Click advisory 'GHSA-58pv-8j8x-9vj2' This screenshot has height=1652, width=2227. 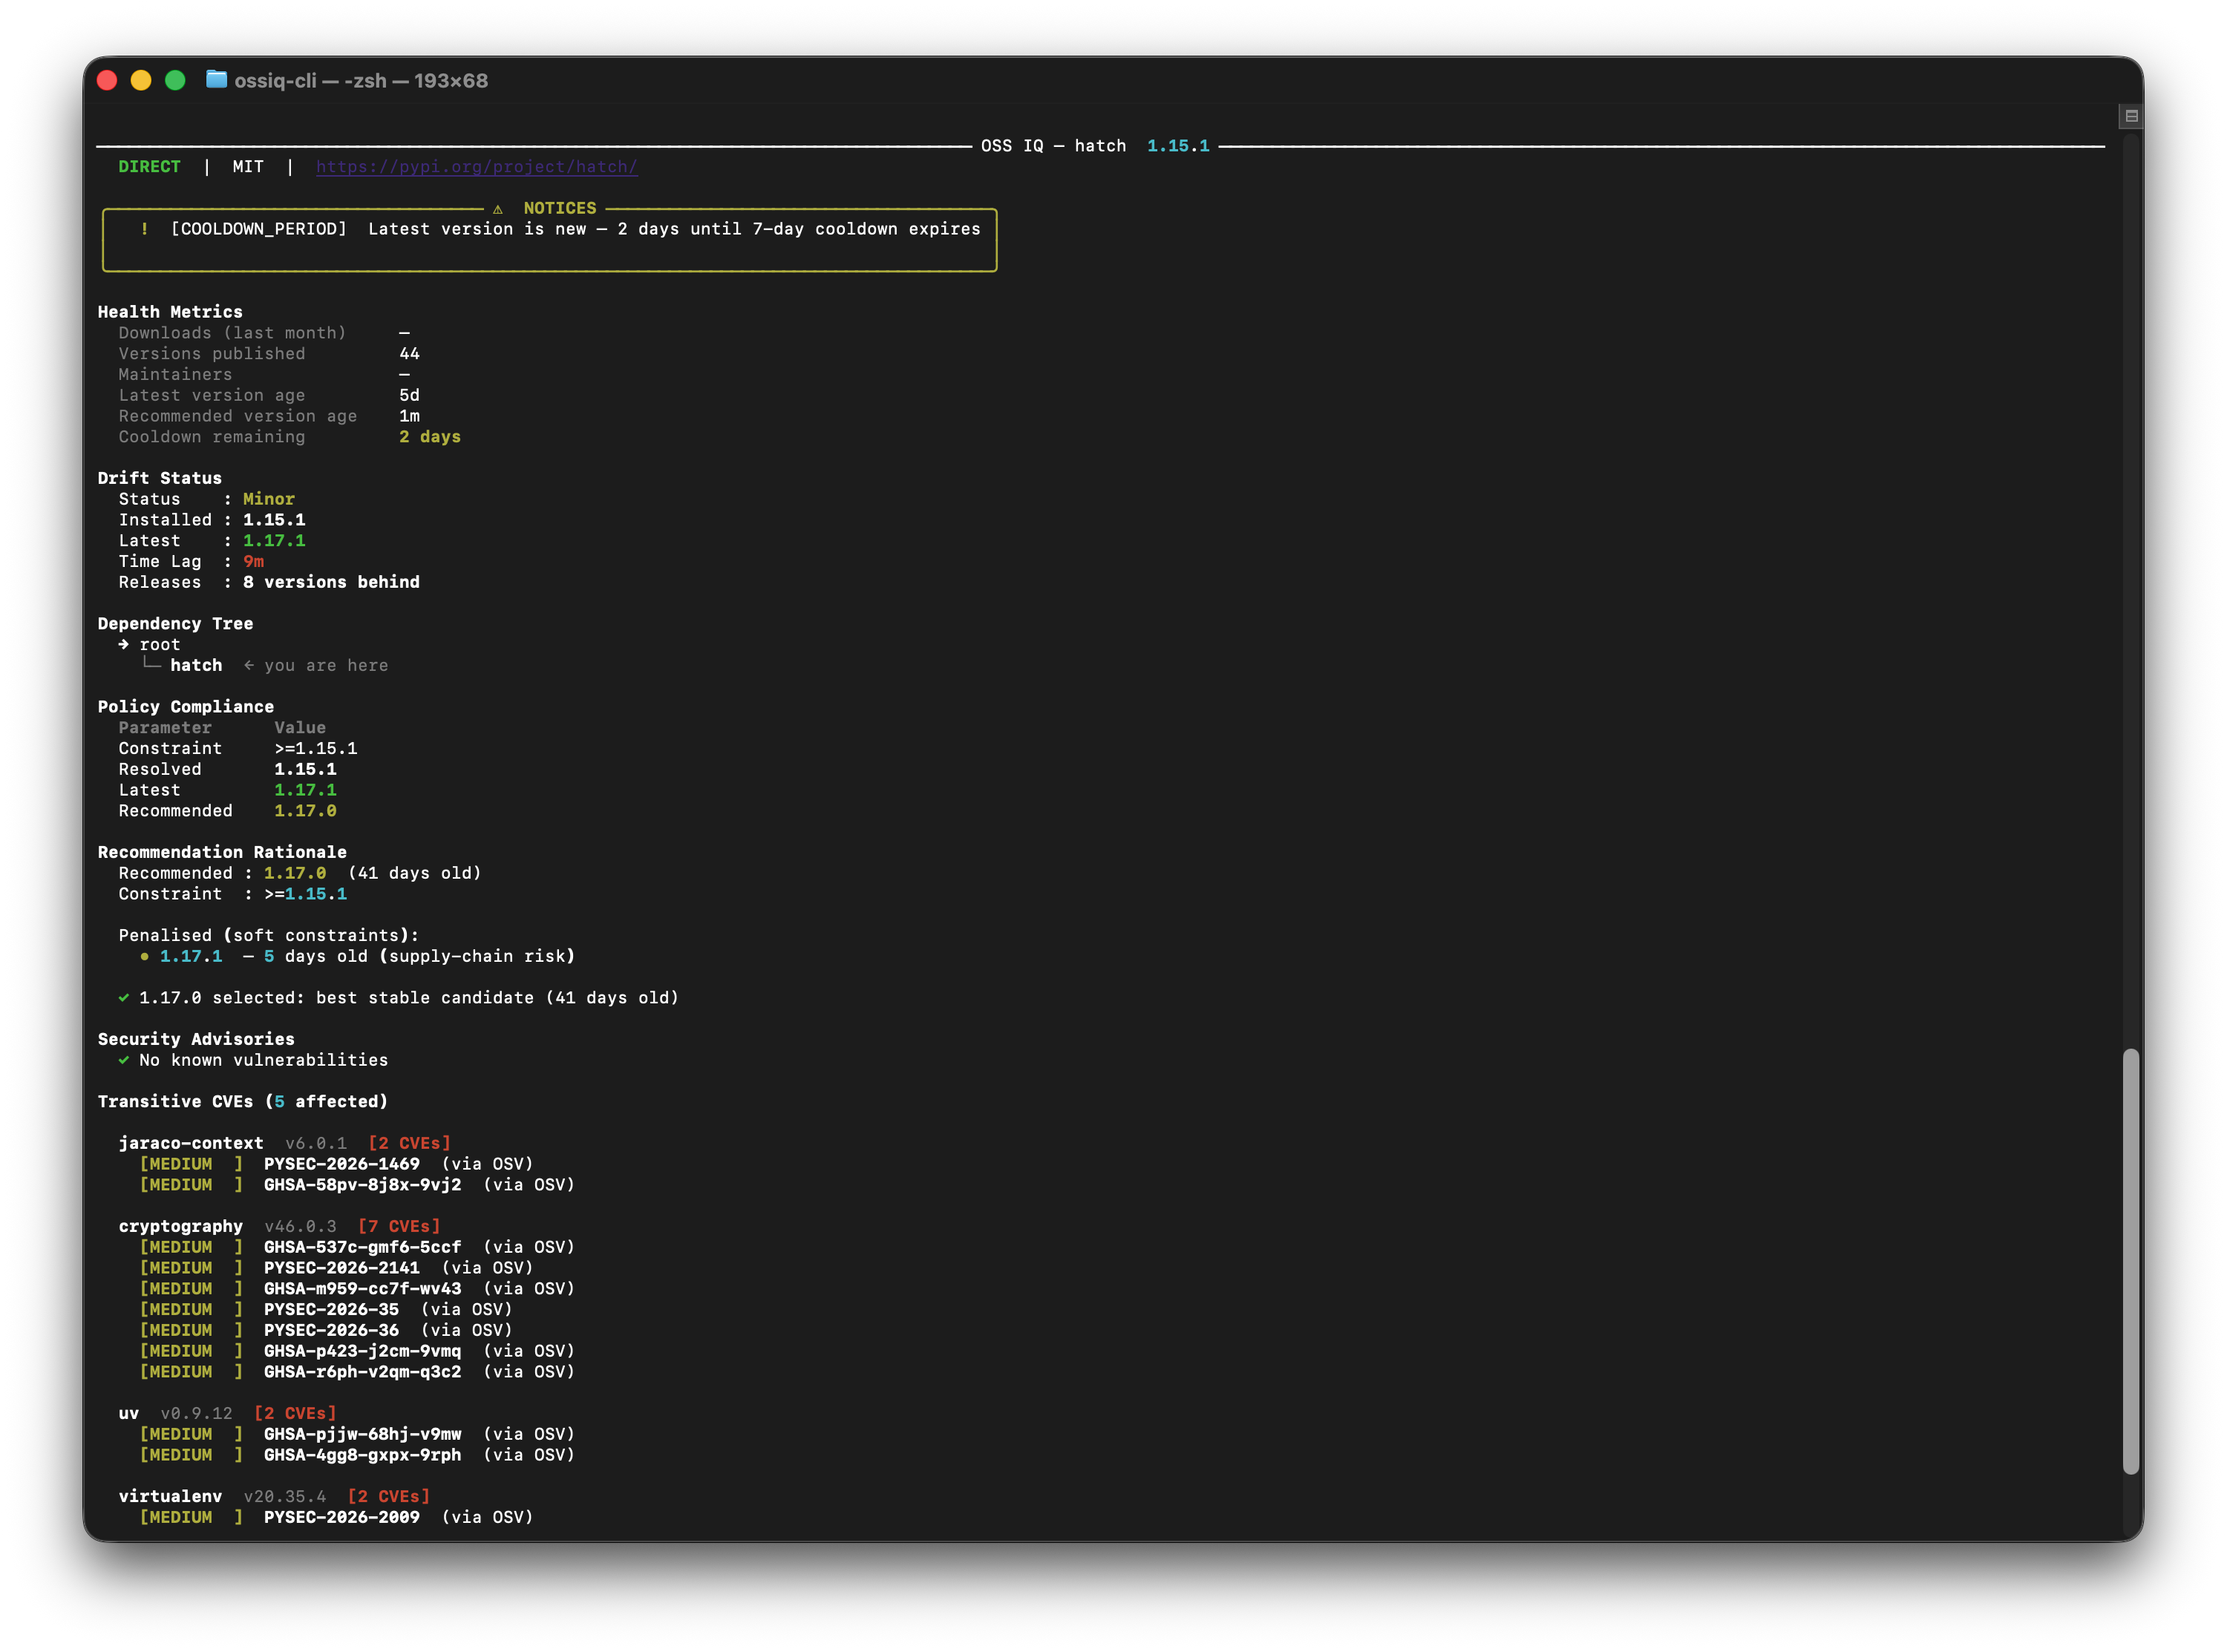click(363, 1185)
